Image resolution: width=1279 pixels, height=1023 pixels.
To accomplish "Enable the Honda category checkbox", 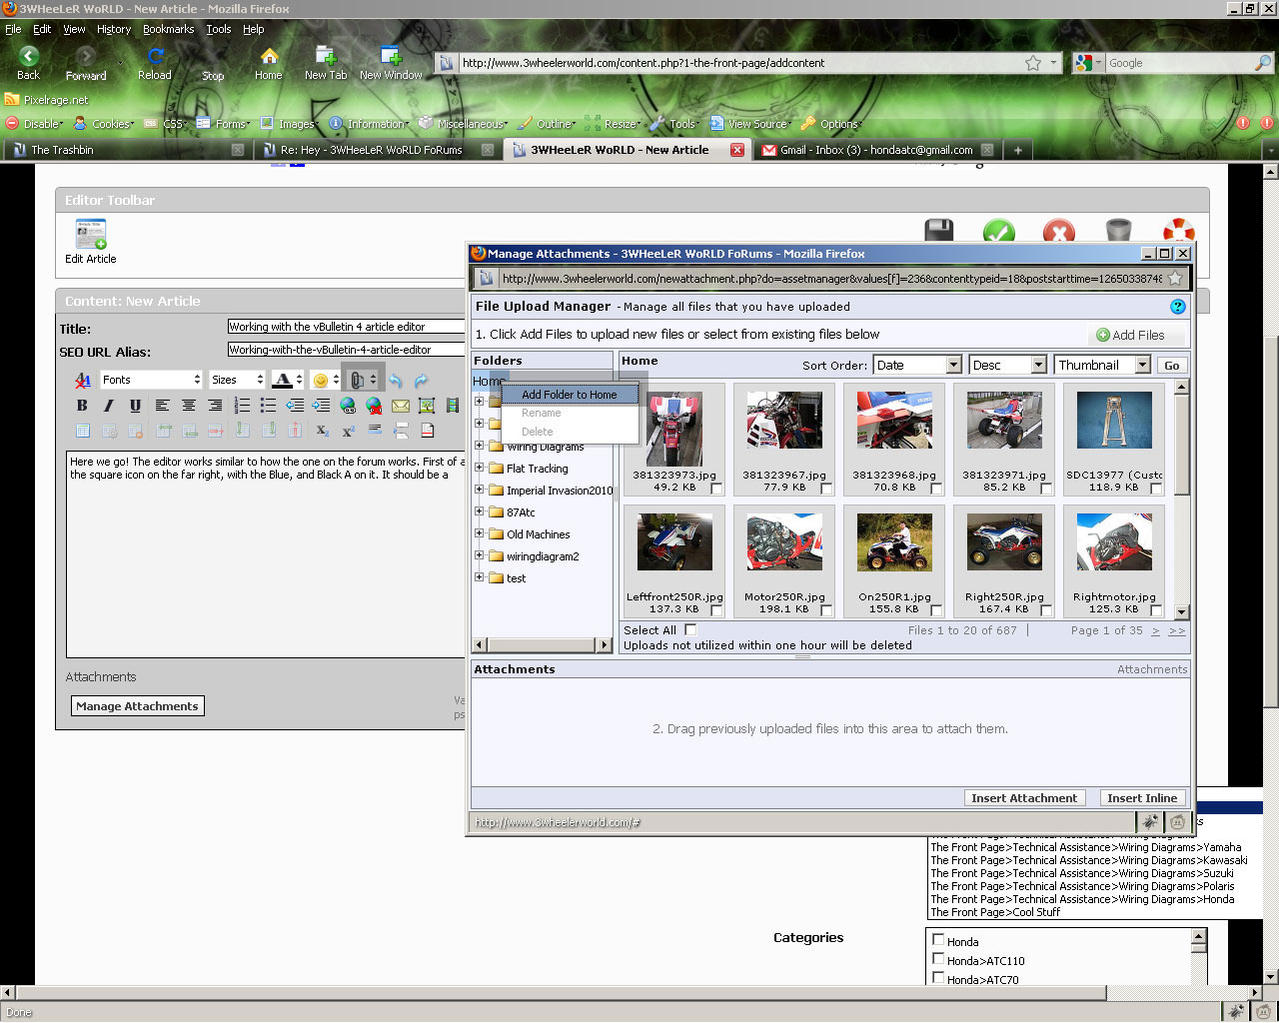I will [938, 940].
